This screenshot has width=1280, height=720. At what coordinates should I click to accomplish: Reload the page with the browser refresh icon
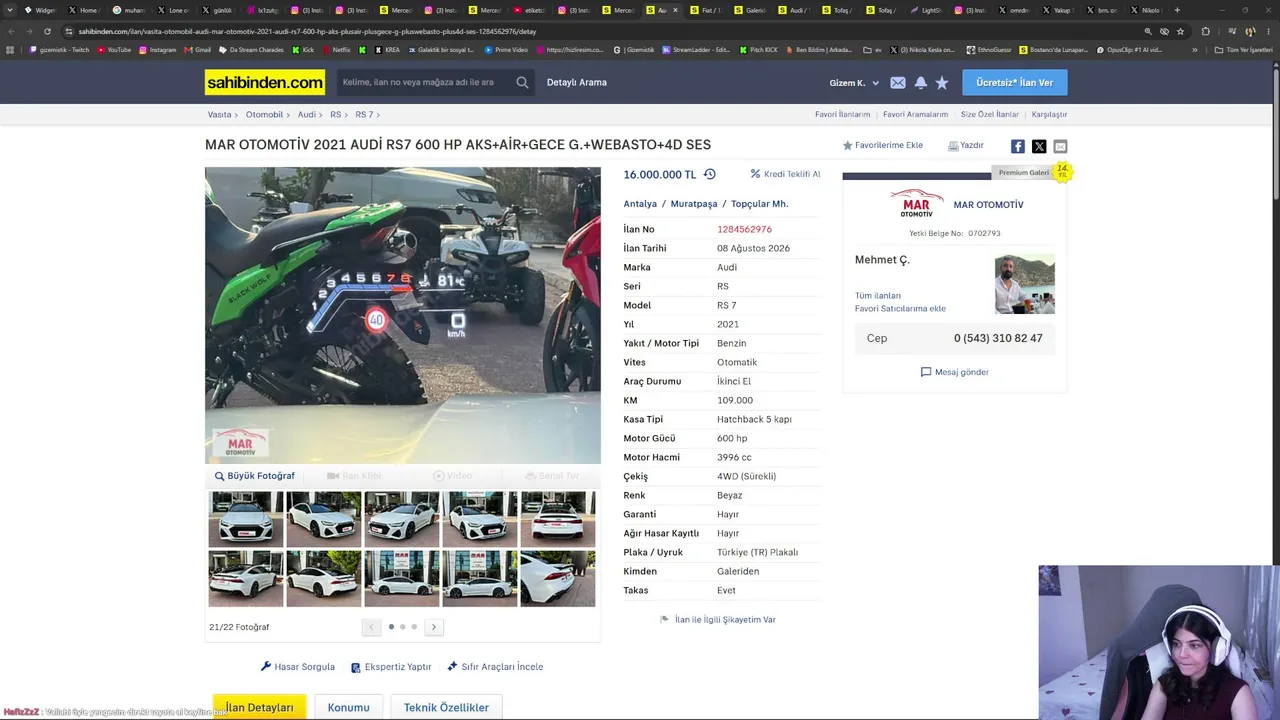(x=46, y=31)
